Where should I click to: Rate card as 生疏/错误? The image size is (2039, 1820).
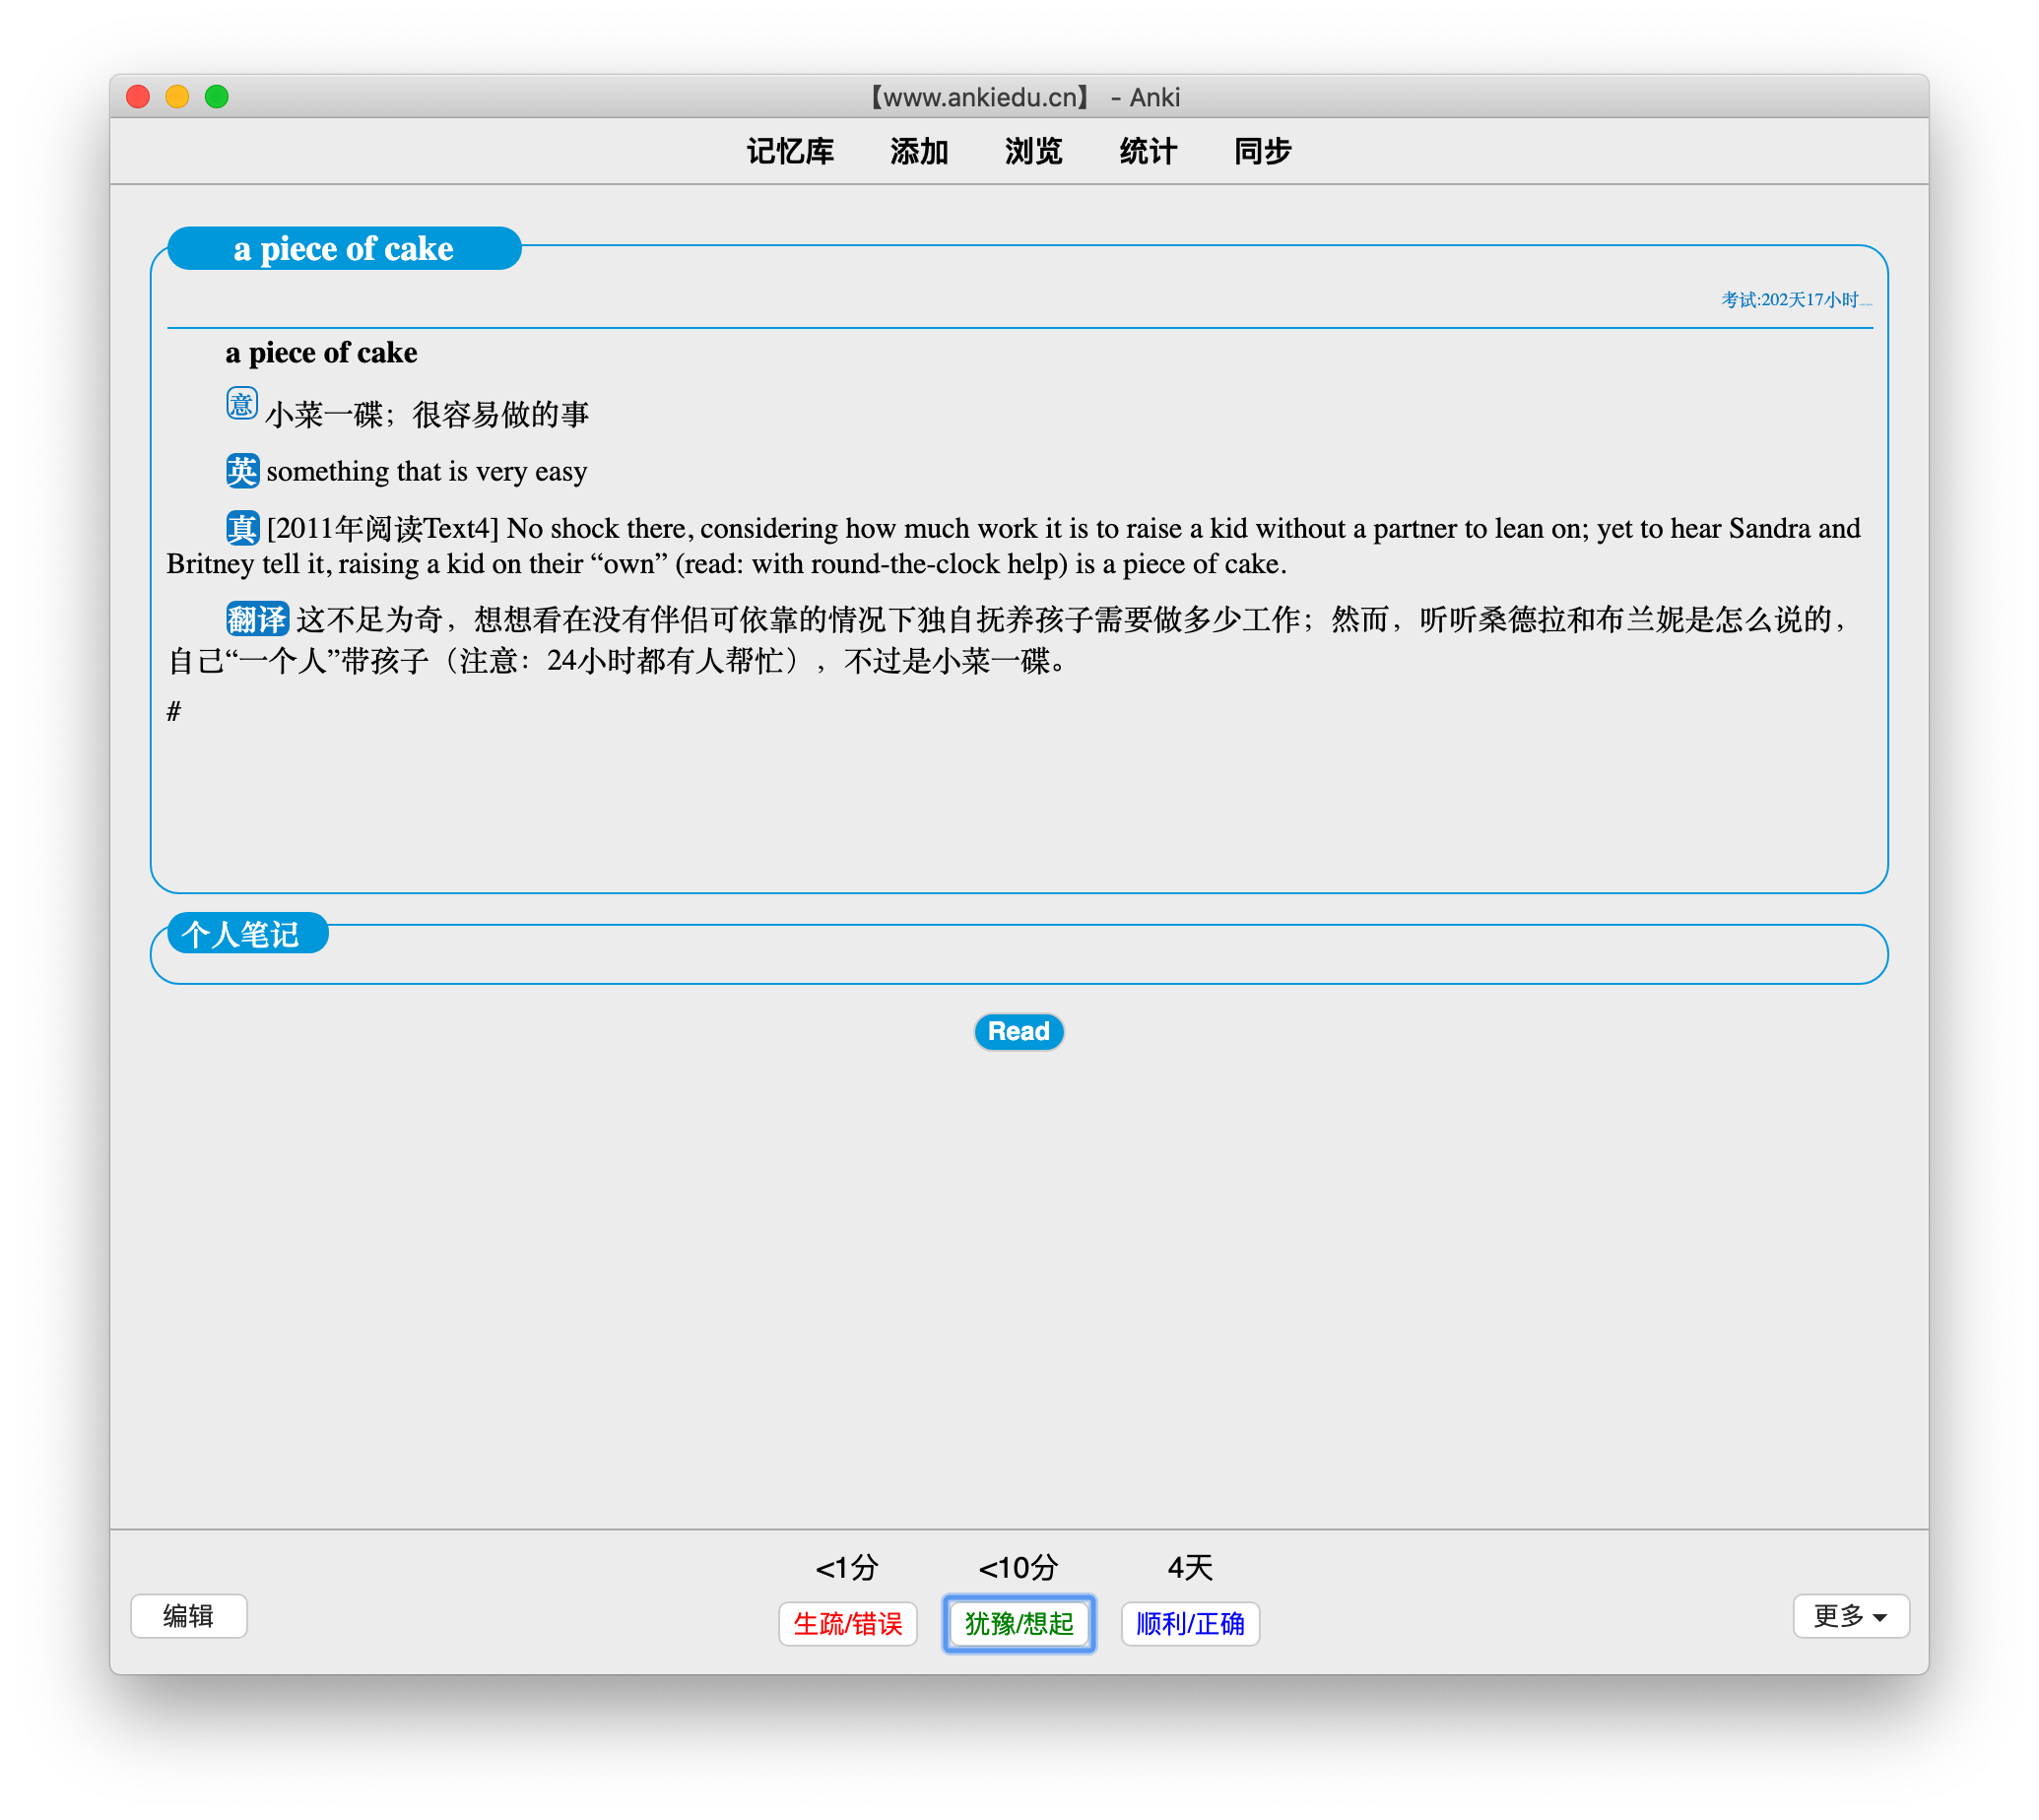[848, 1623]
